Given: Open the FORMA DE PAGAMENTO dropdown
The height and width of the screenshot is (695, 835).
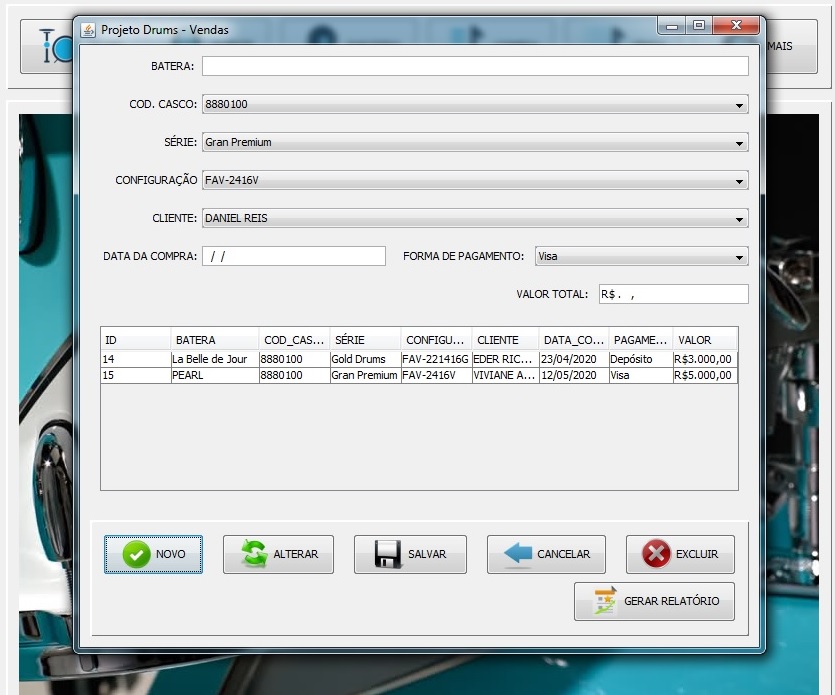Looking at the screenshot, I should click(740, 256).
